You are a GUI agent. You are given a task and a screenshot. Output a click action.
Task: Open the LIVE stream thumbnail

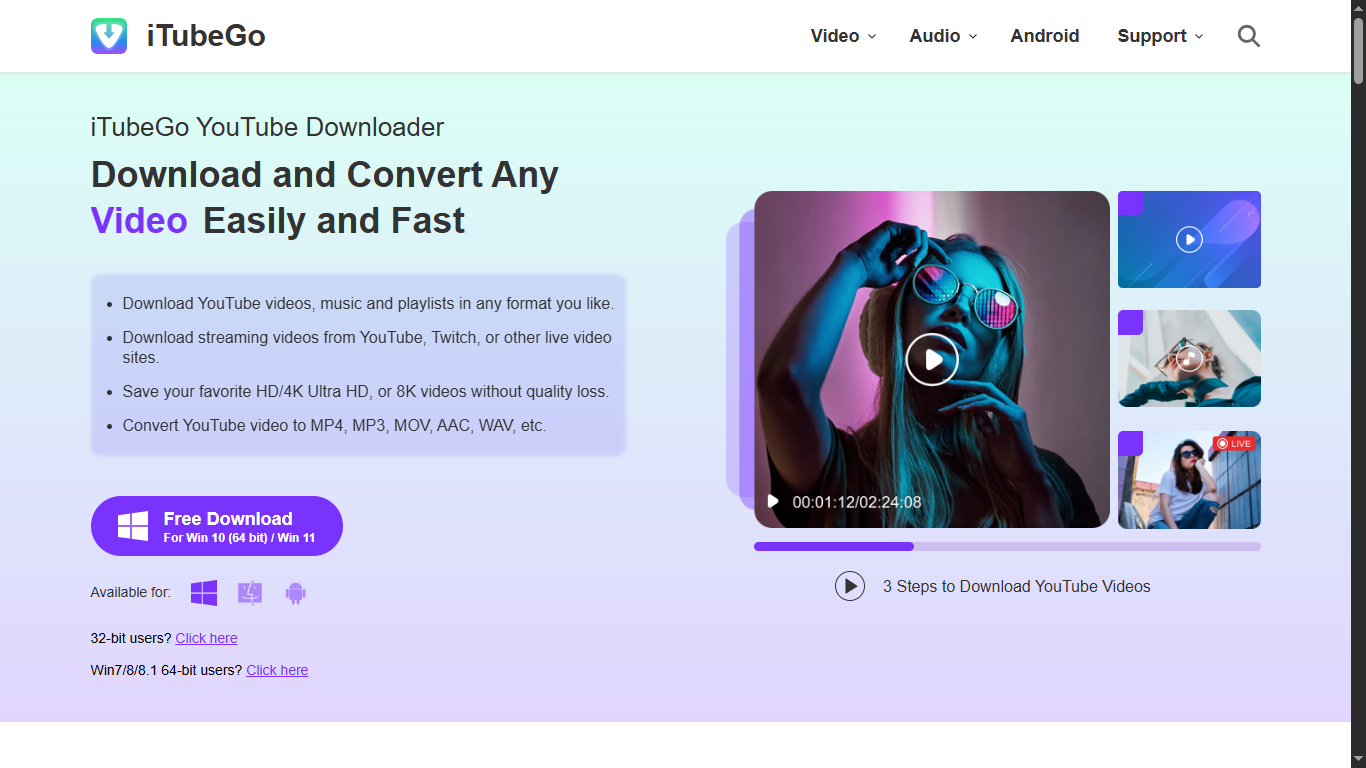[1189, 480]
